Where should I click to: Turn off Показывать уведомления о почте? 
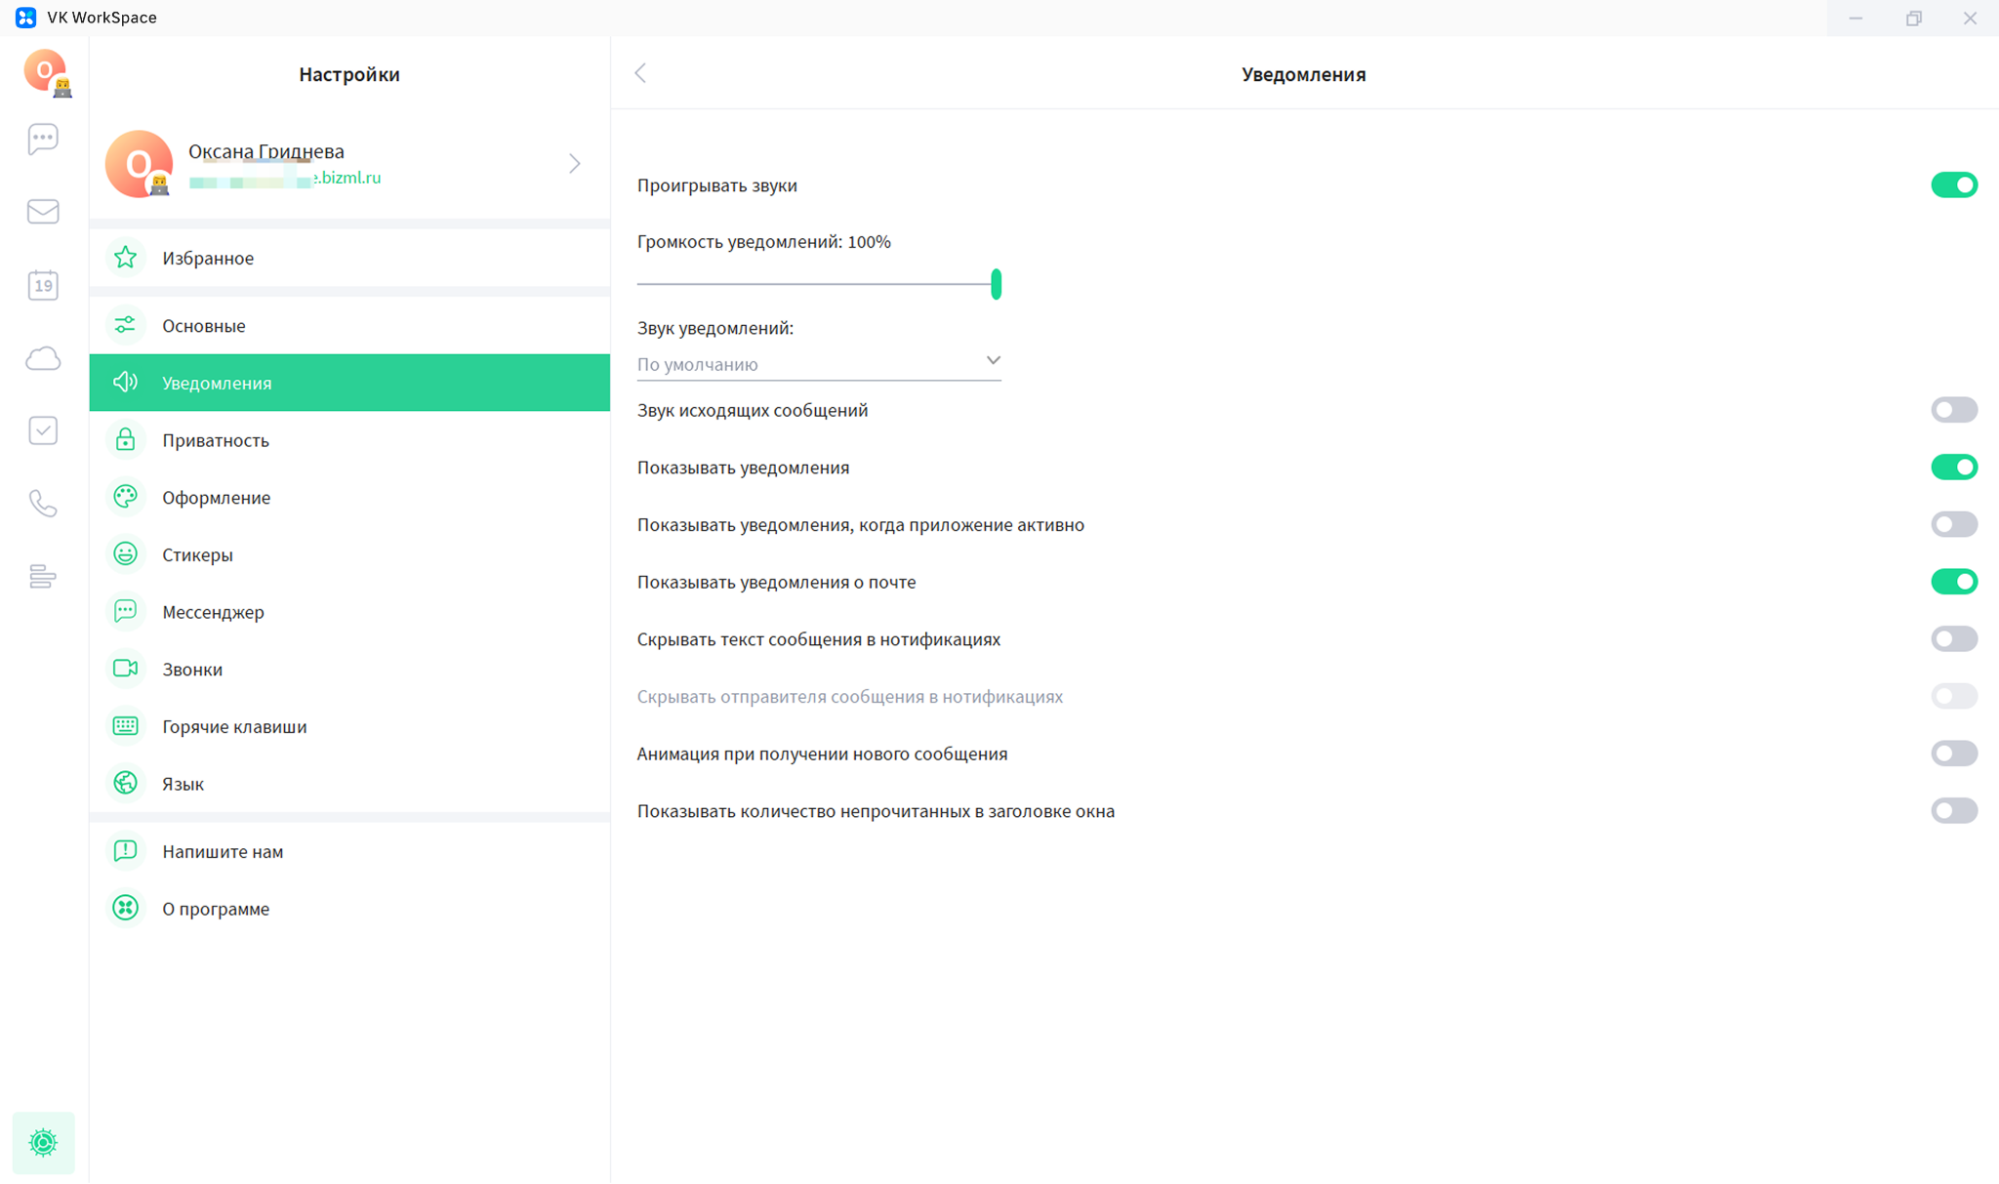[x=1953, y=582]
